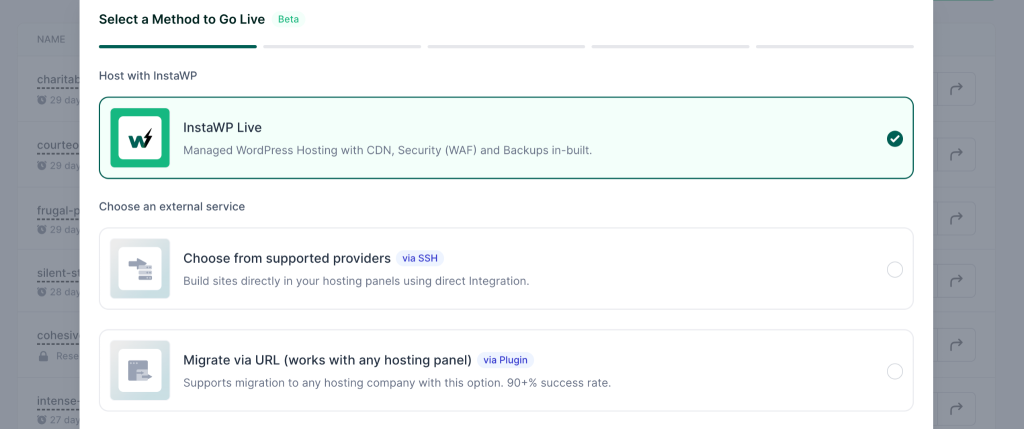1024x429 pixels.
Task: Click the supported providers server transfer icon
Action: (140, 268)
